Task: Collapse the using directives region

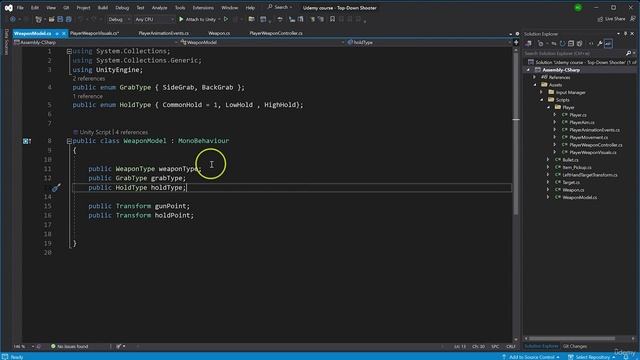Action: [69, 51]
